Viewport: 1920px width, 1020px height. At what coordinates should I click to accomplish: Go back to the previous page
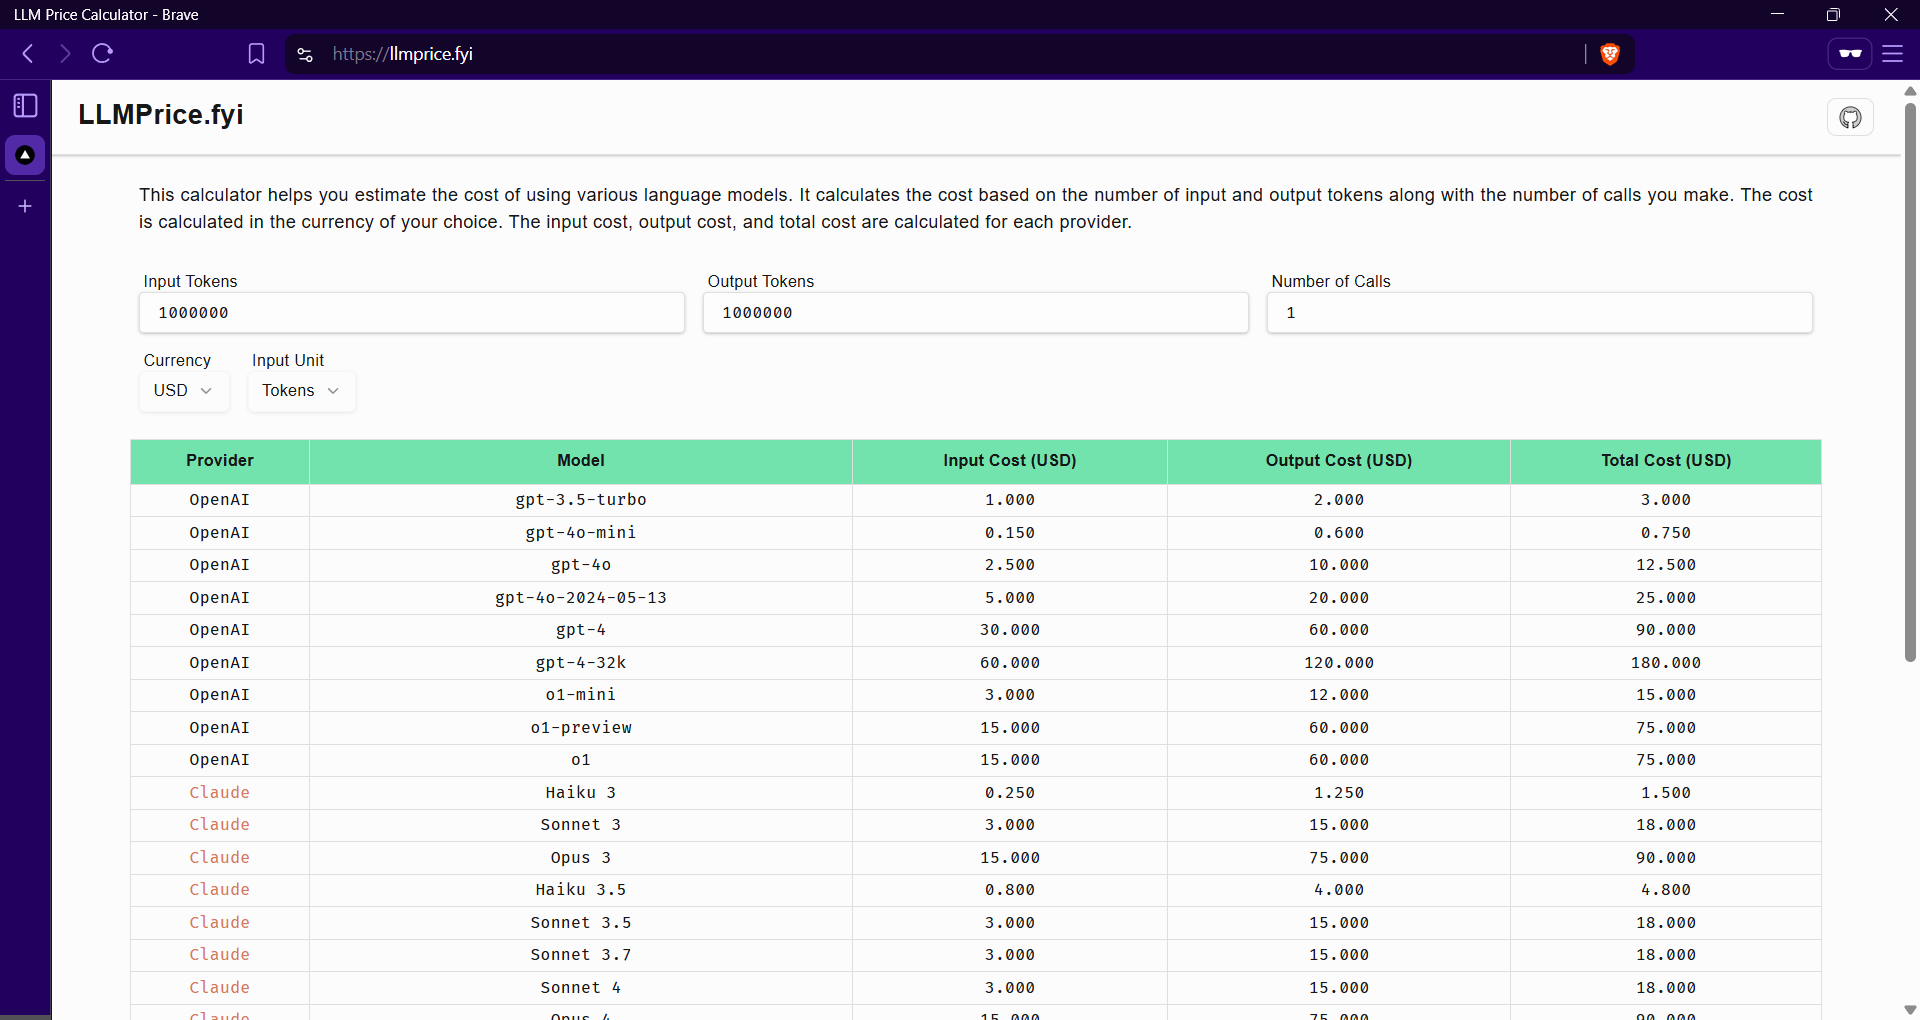(28, 54)
